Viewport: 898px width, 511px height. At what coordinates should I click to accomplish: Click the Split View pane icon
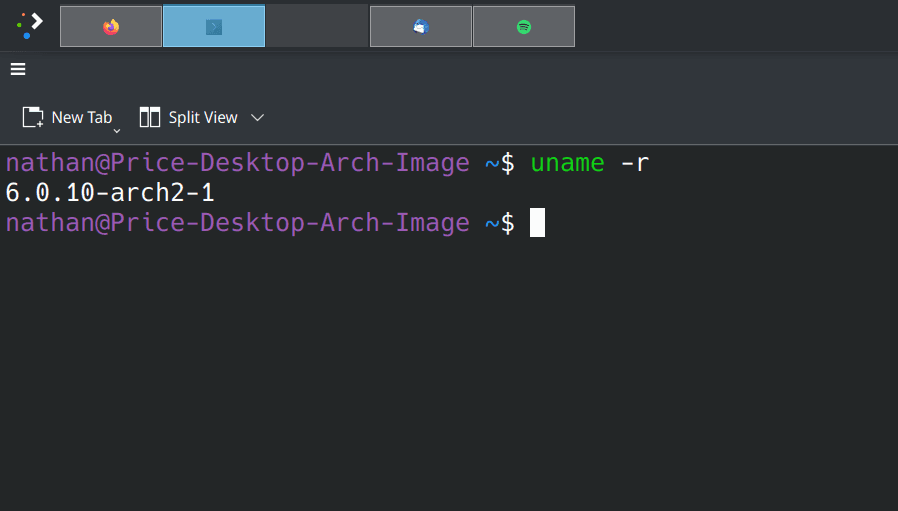(x=150, y=117)
